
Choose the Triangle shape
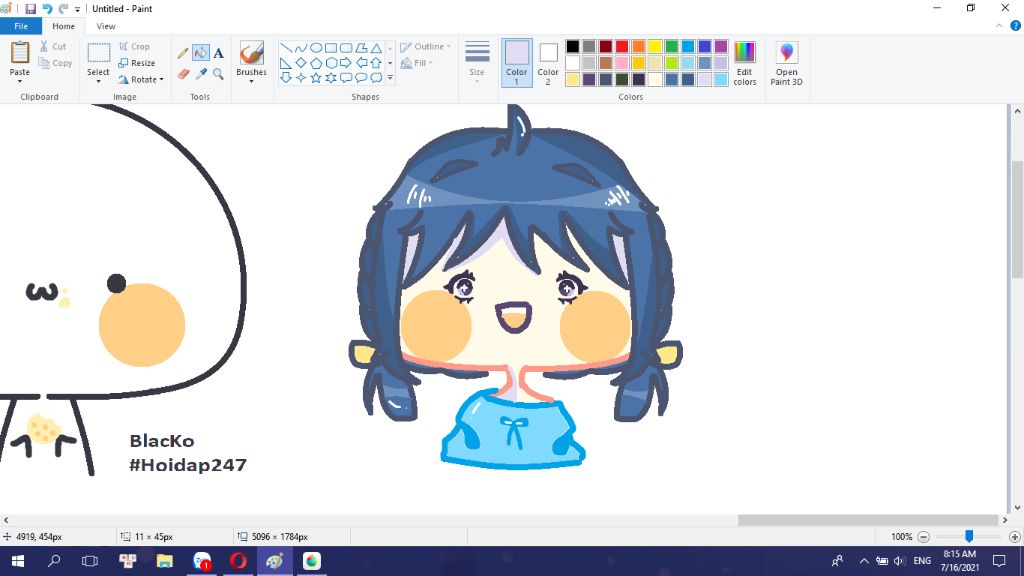[x=376, y=48]
